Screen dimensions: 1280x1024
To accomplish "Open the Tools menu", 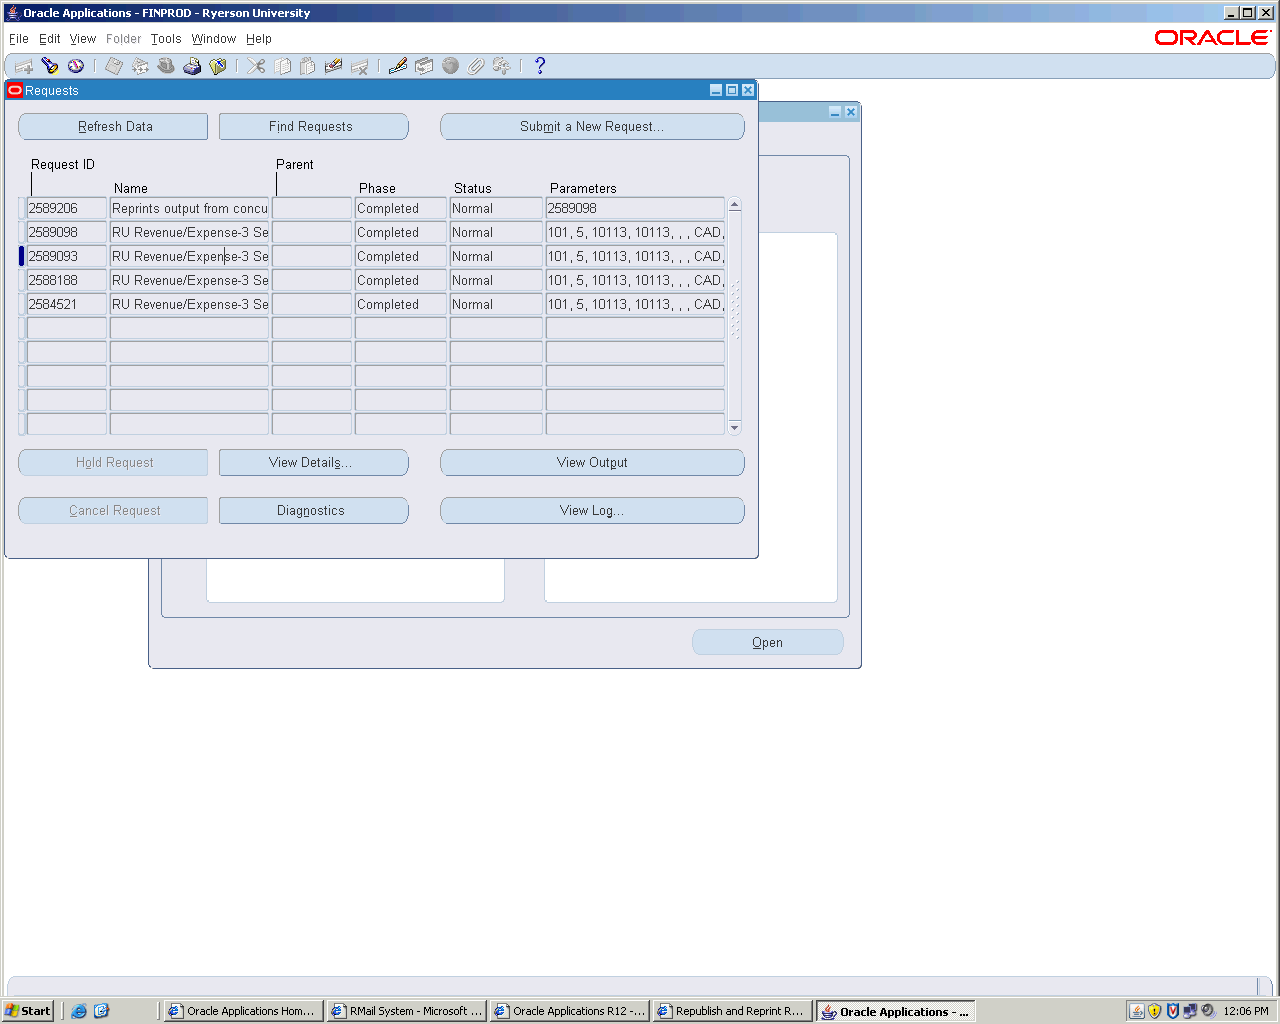I will tap(166, 39).
